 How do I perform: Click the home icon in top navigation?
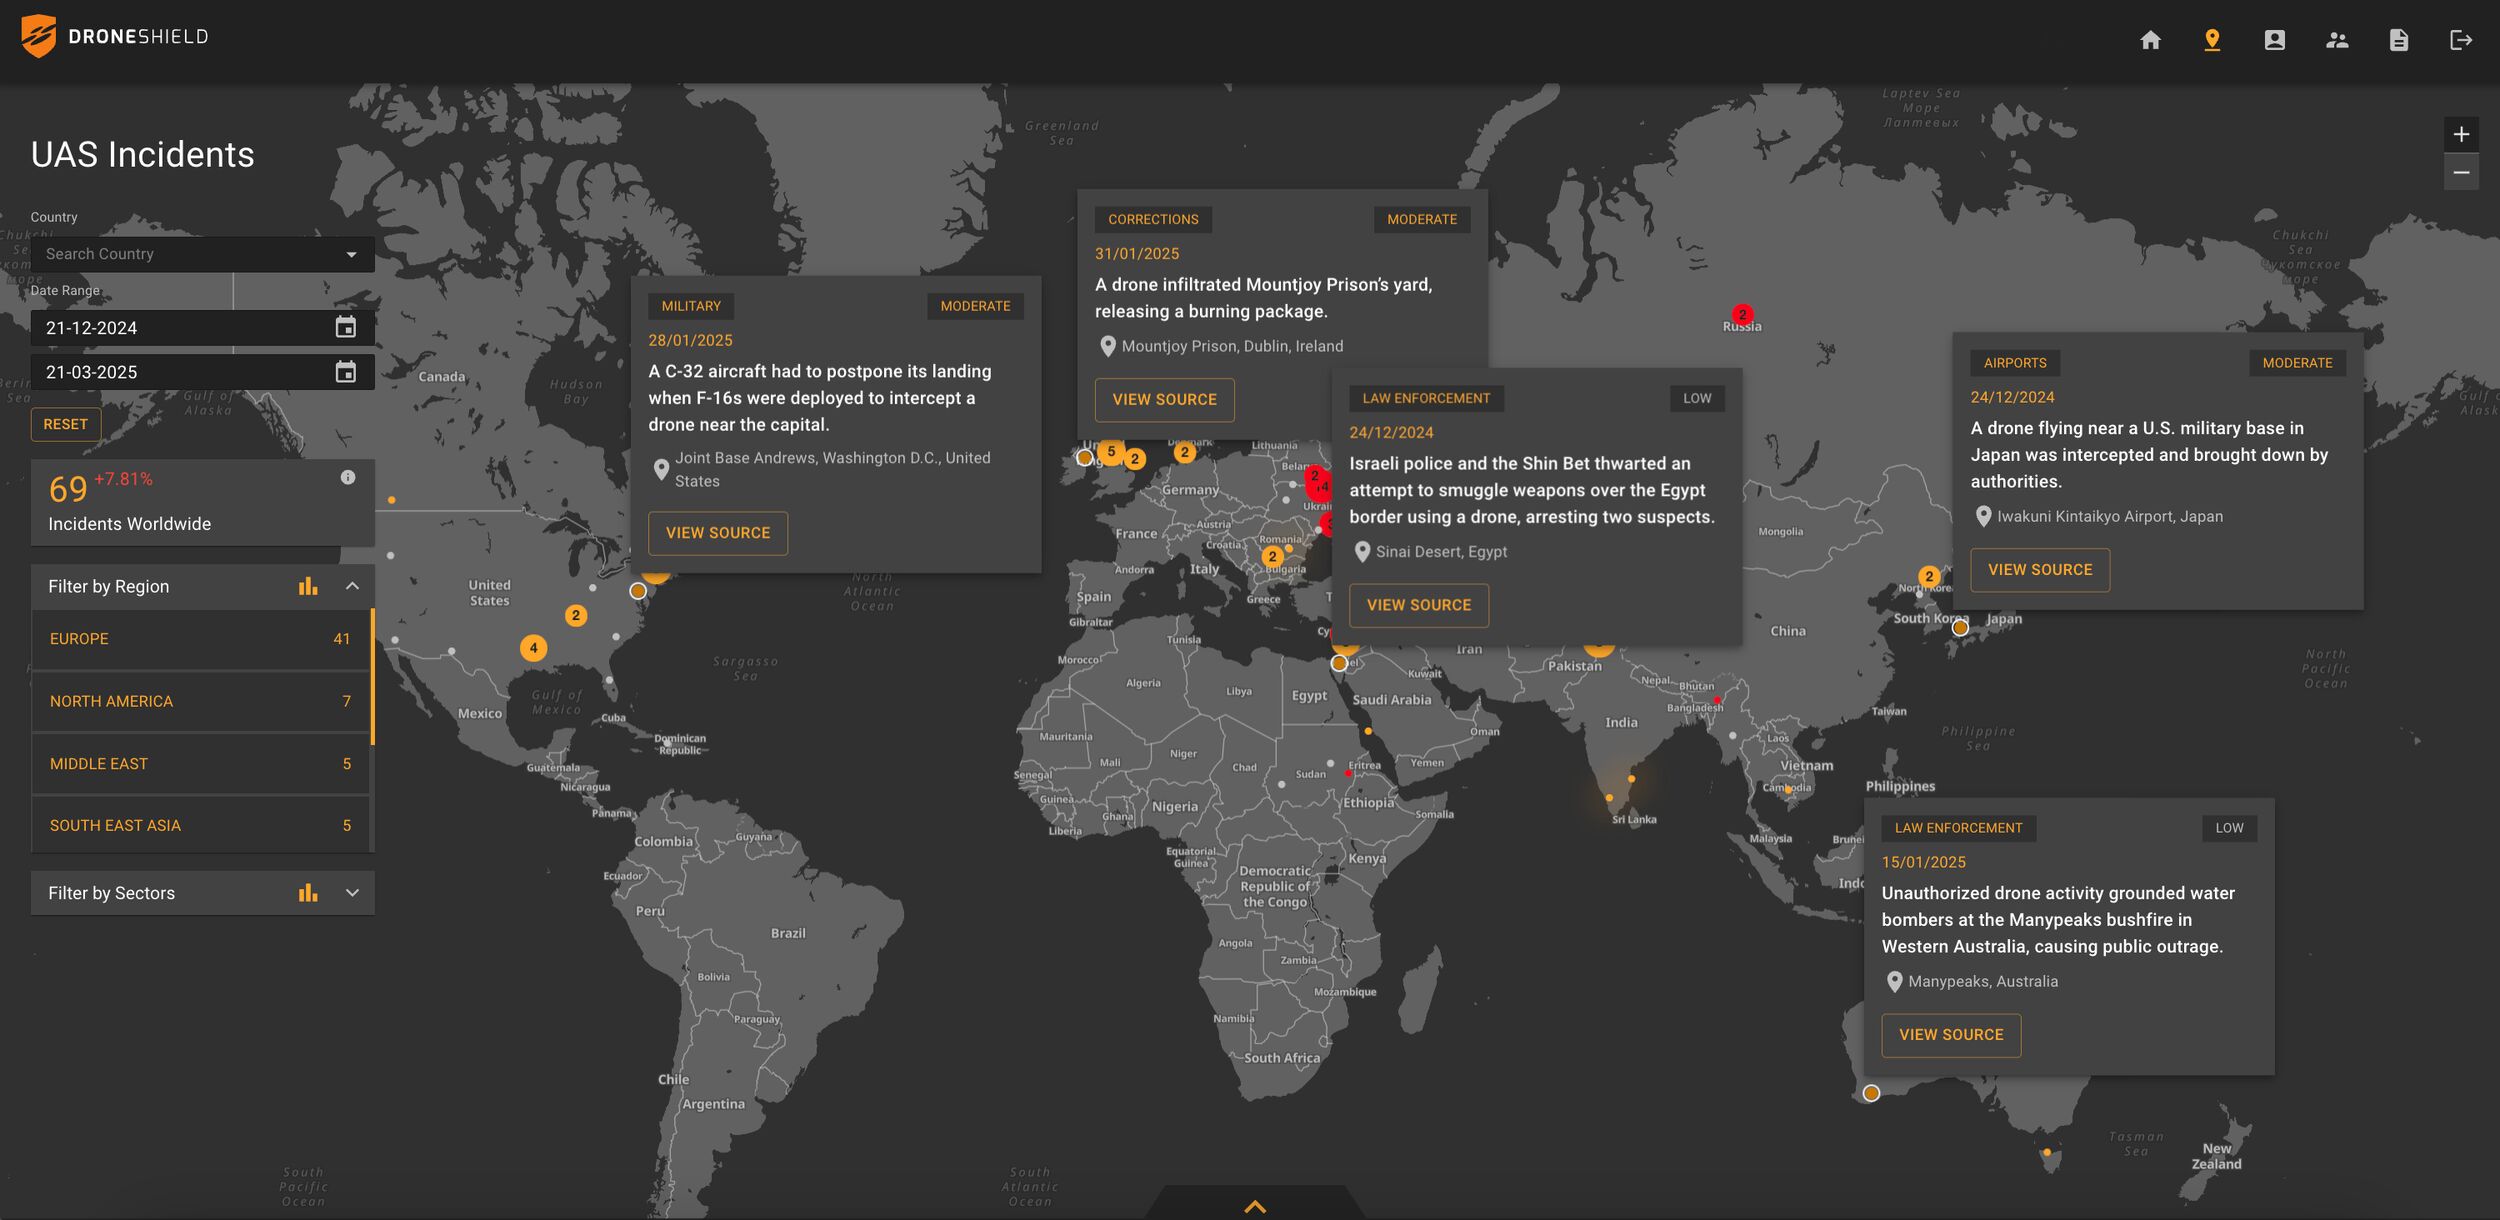click(x=2150, y=40)
